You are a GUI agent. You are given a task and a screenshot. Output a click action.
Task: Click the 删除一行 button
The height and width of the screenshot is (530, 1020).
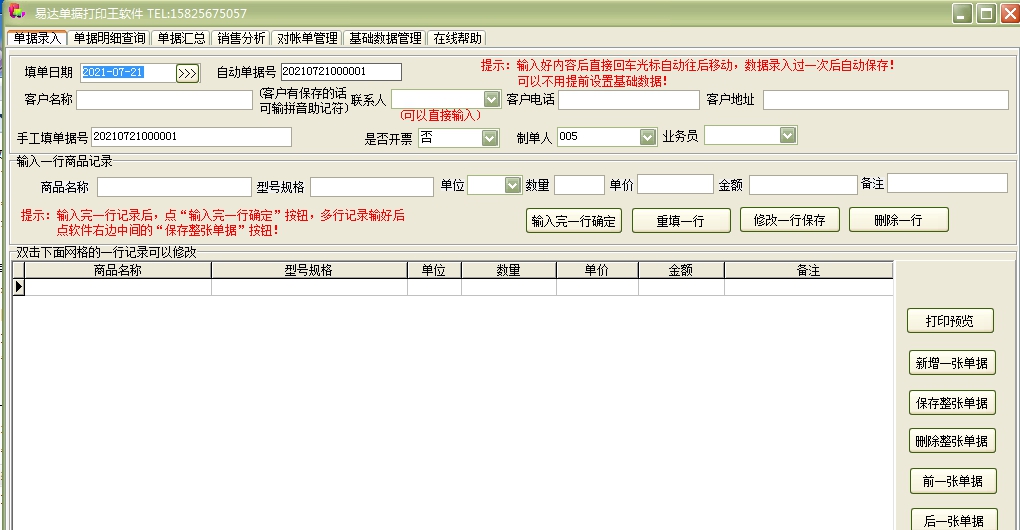tap(898, 220)
